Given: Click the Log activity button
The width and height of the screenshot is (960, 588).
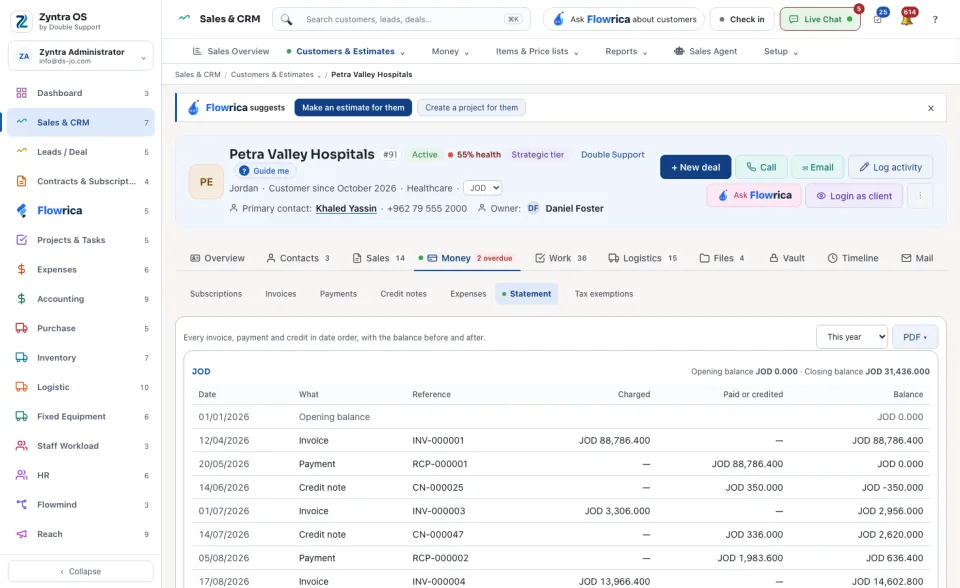Looking at the screenshot, I should [x=891, y=167].
